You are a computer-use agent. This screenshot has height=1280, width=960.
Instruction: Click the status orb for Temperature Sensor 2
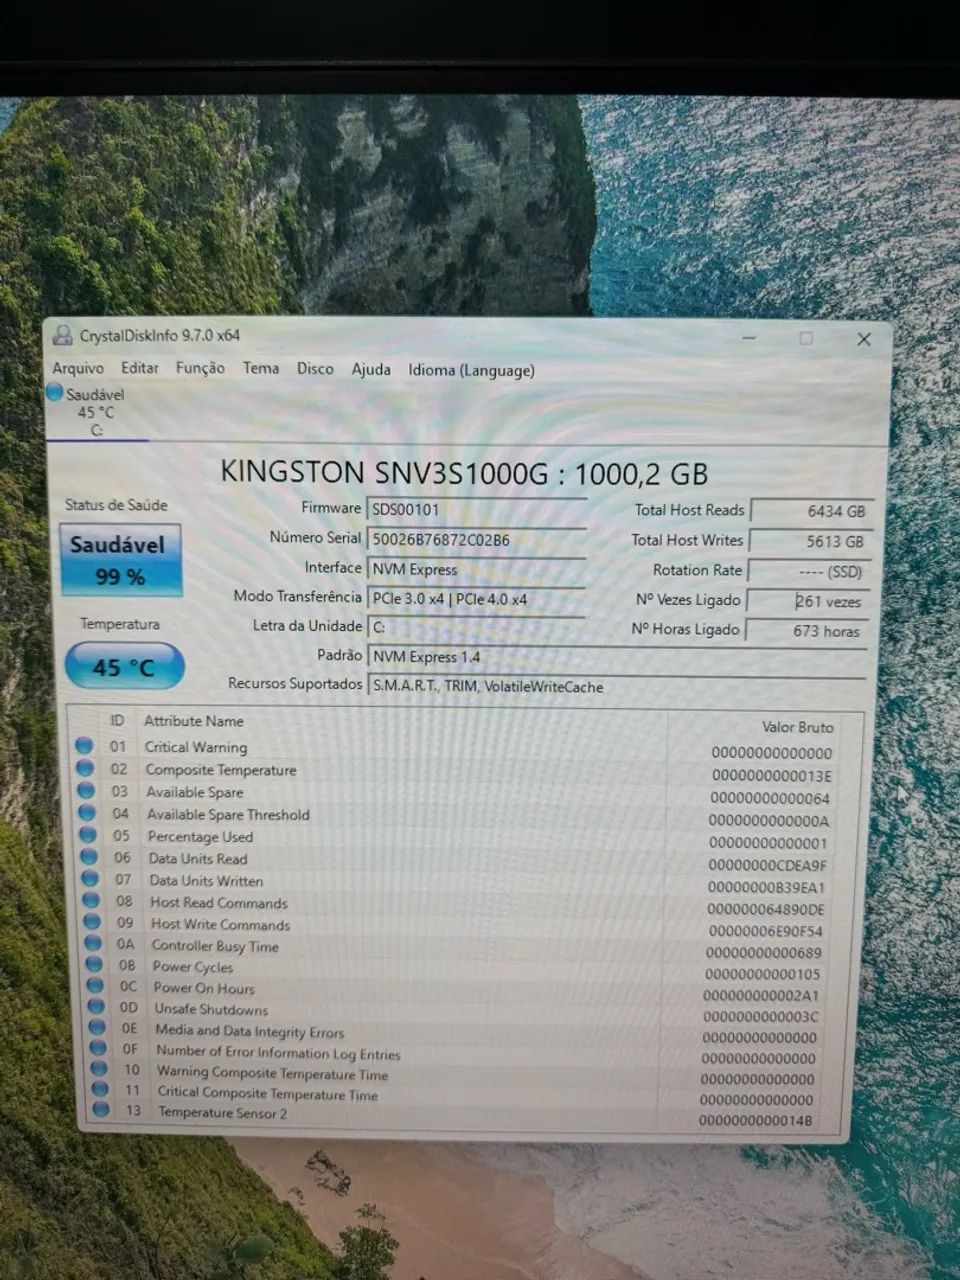(101, 1109)
